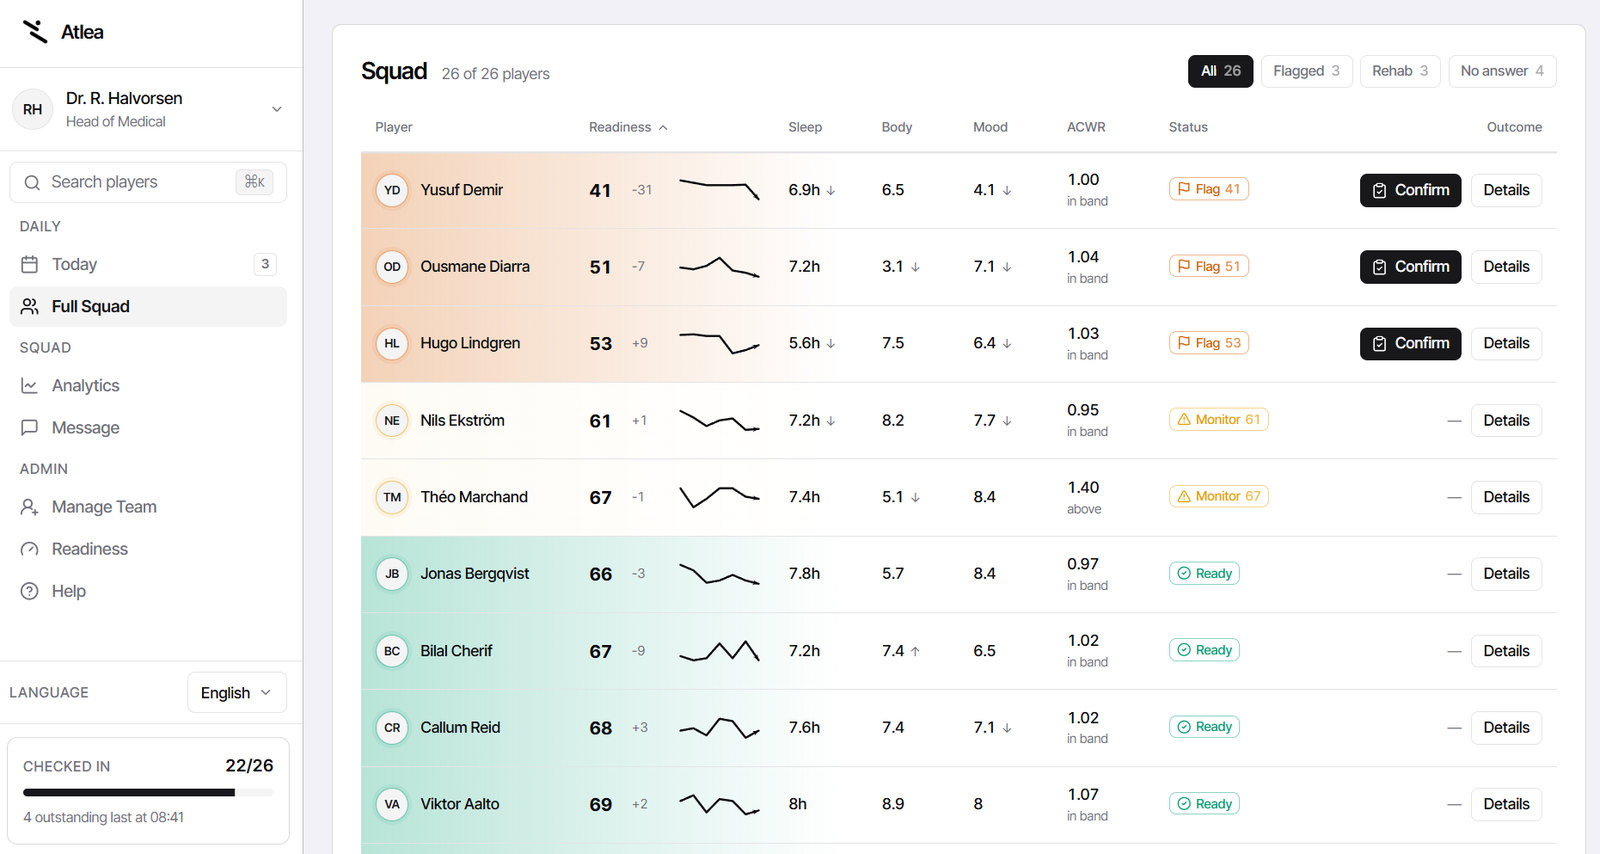
Task: Open Details for Callum Reid
Action: tap(1506, 727)
